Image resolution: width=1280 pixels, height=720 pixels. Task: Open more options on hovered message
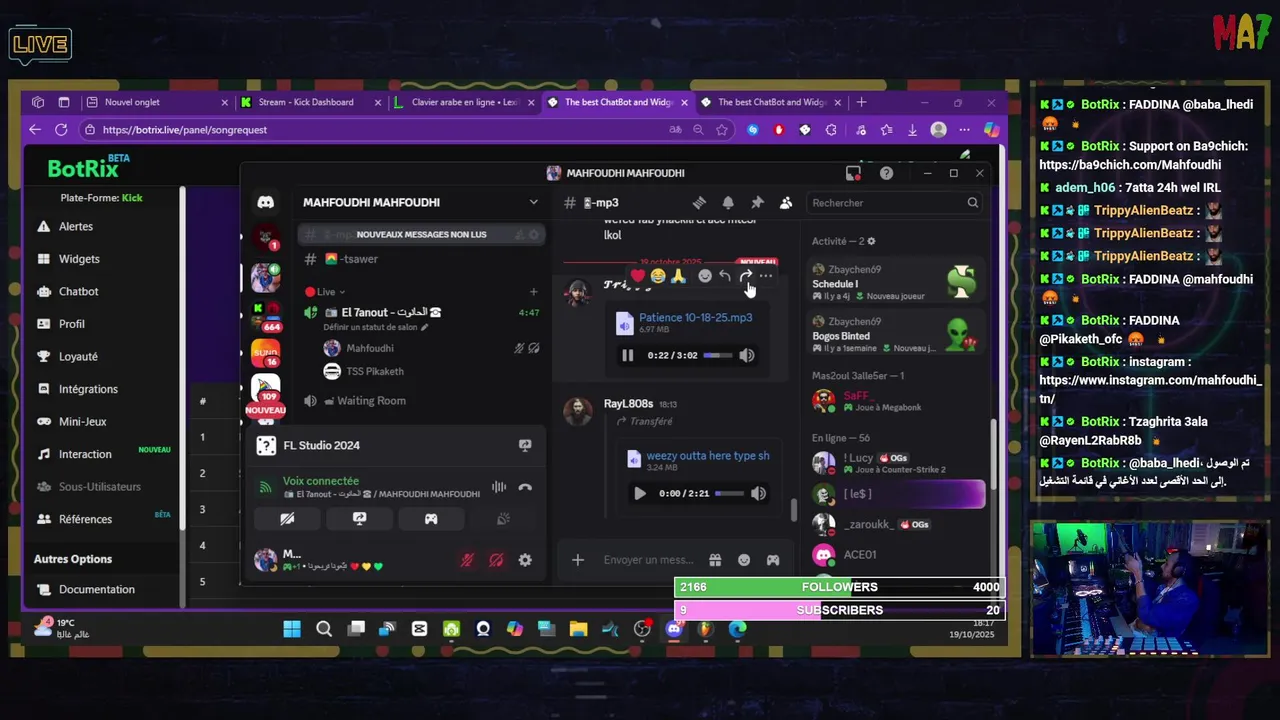pyautogui.click(x=765, y=276)
